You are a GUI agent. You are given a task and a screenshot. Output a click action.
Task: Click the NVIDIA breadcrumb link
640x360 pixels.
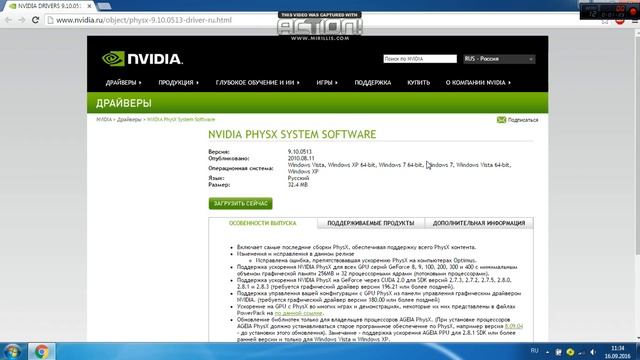coord(104,120)
